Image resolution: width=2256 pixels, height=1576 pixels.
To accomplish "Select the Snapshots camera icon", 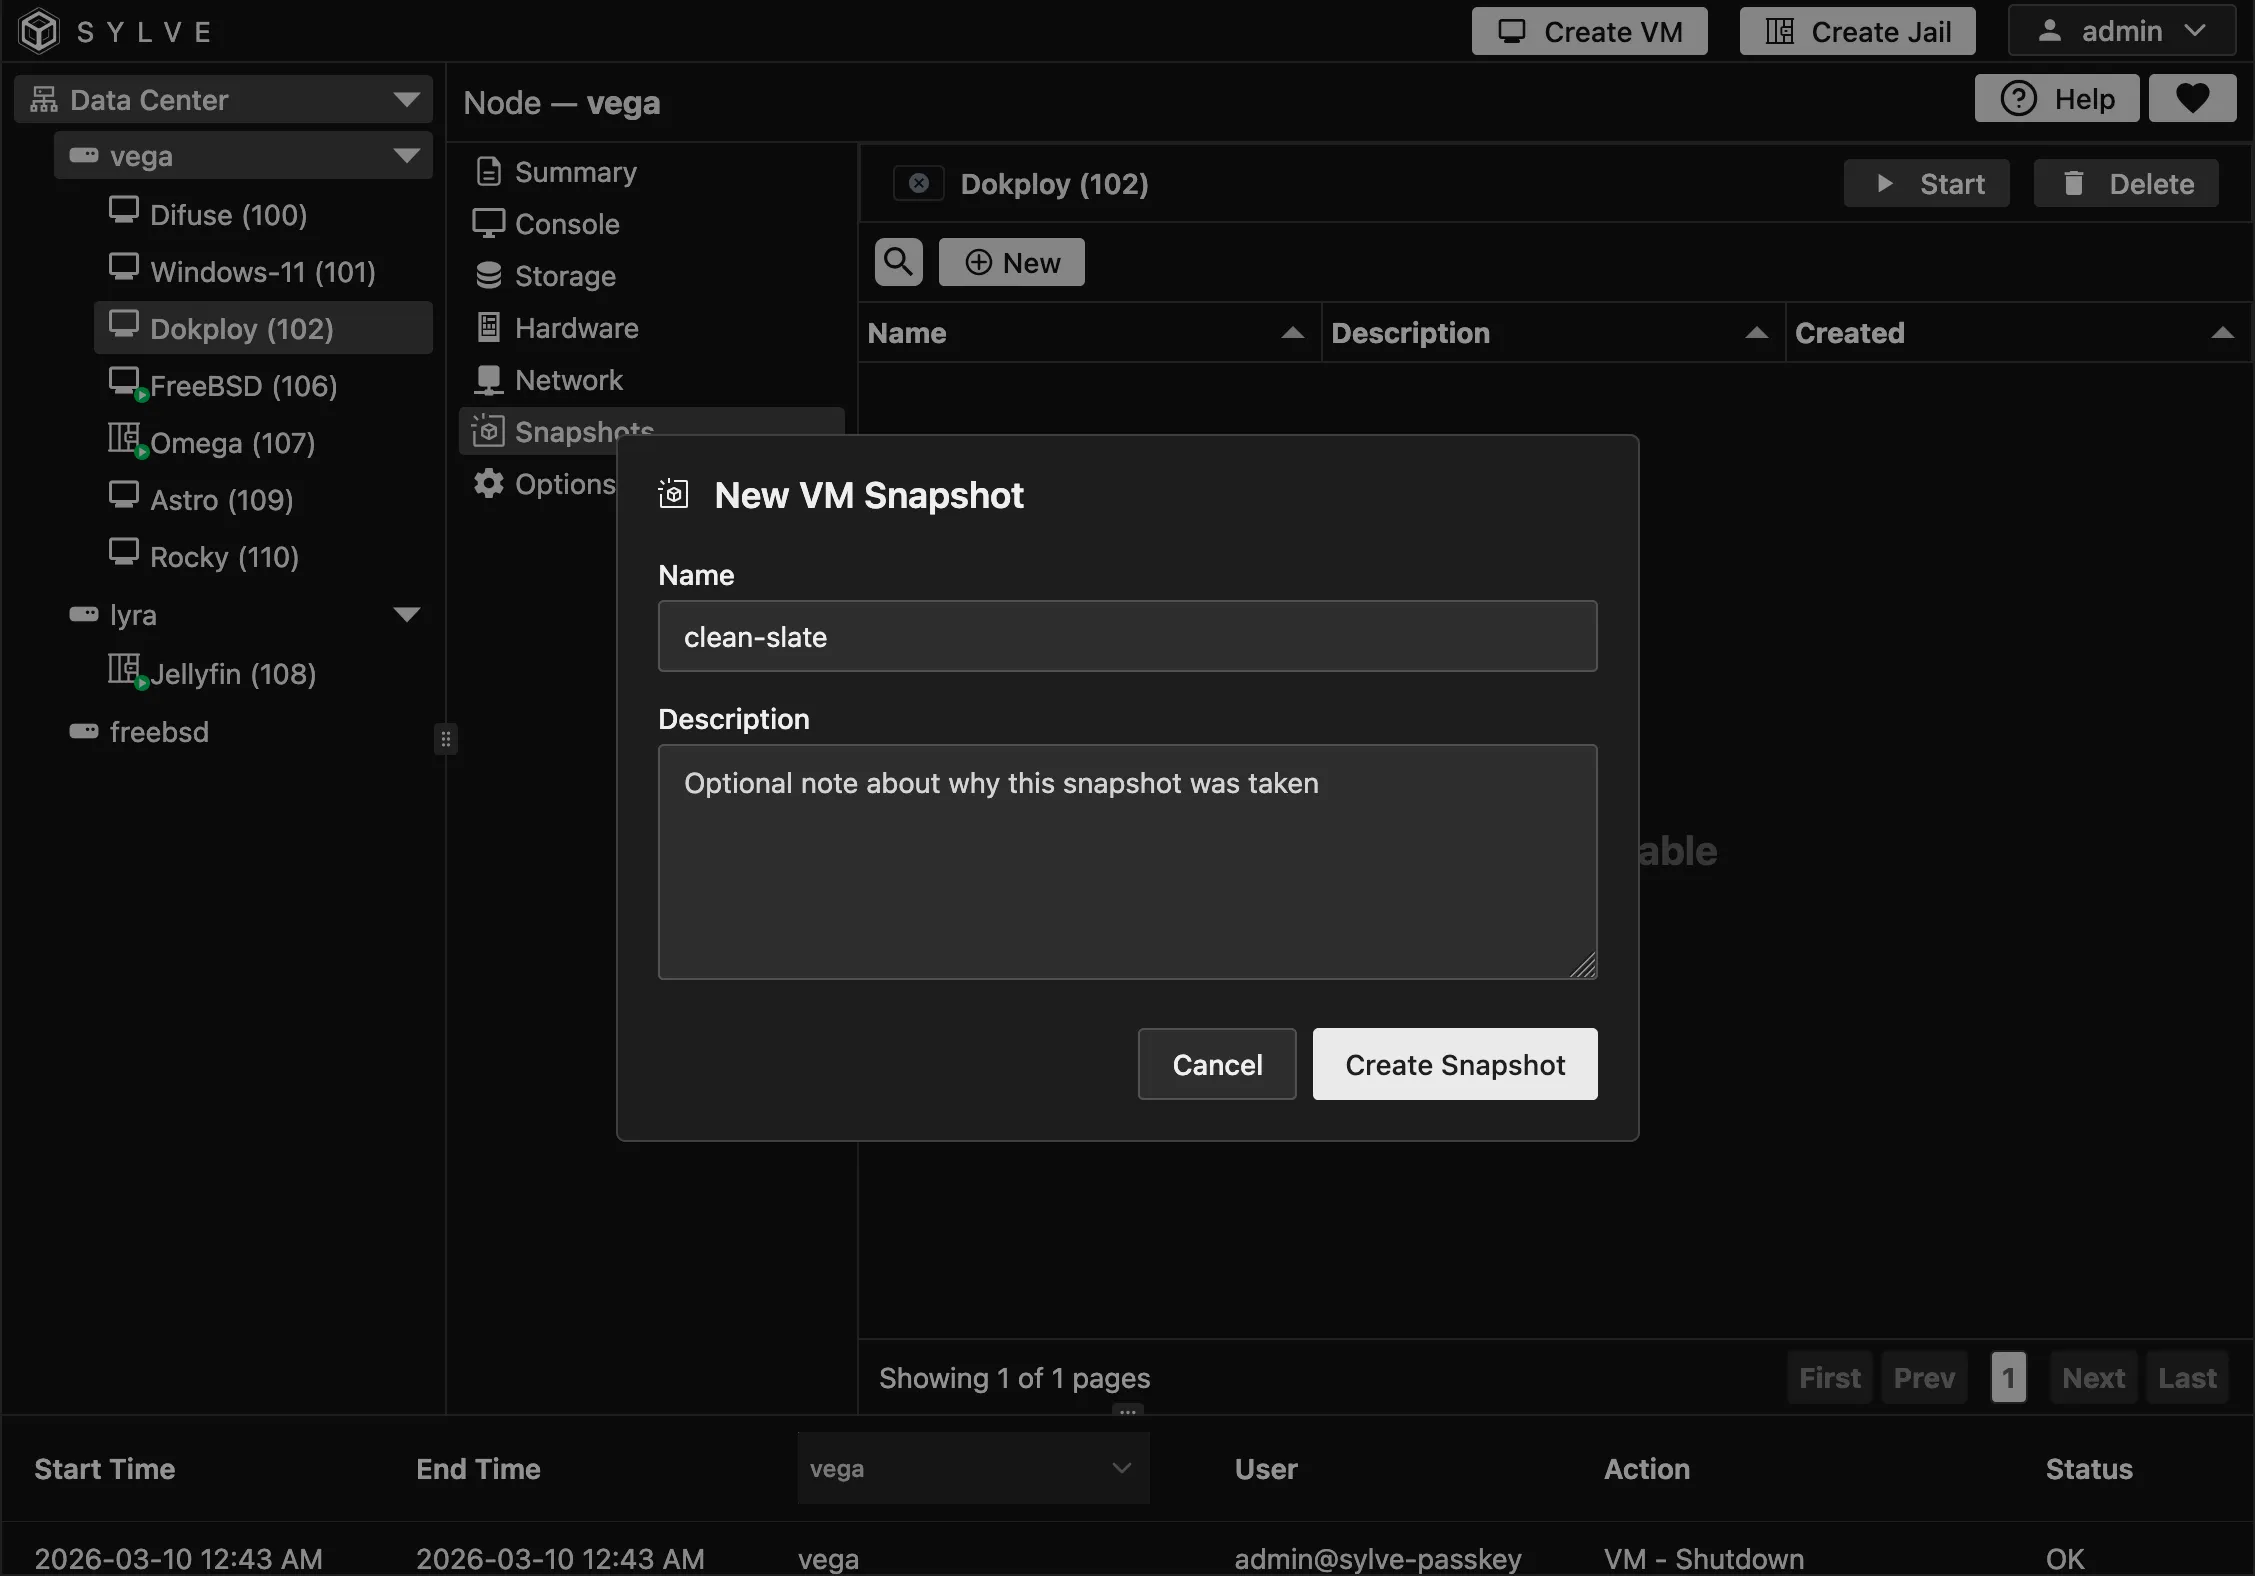I will (x=489, y=431).
